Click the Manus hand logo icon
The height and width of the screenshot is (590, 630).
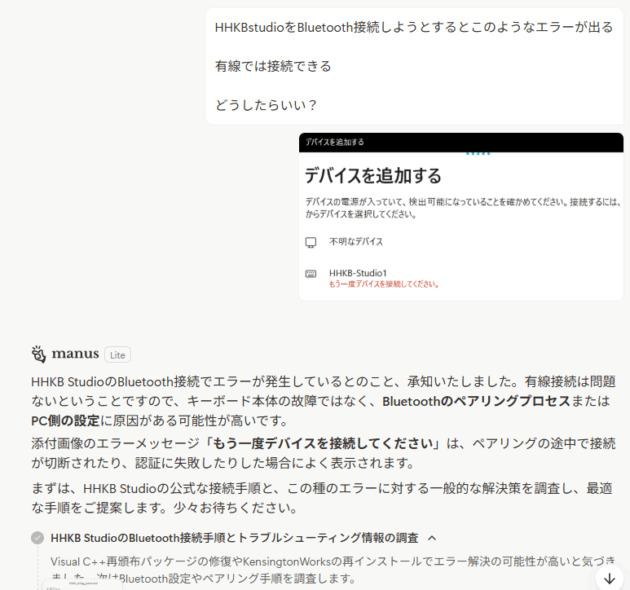39,353
